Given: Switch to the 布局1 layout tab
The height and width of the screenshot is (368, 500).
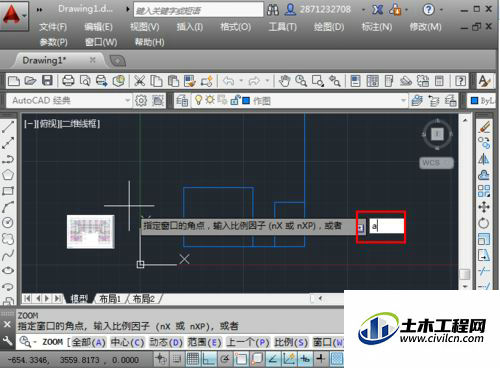Looking at the screenshot, I should (110, 298).
